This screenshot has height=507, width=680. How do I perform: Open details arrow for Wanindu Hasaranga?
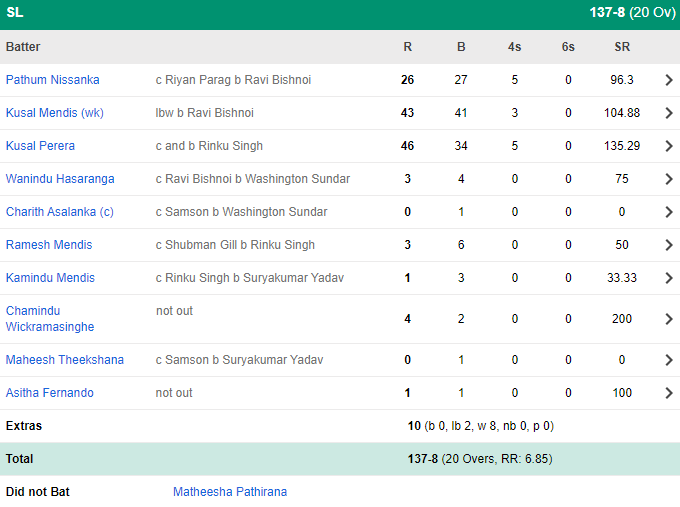point(668,179)
